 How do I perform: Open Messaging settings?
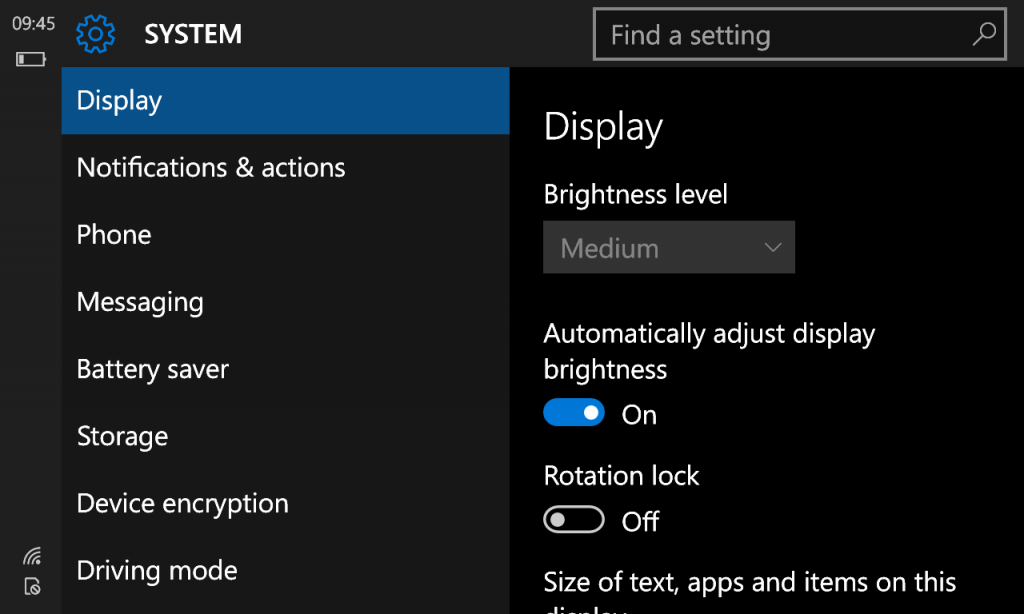285,302
